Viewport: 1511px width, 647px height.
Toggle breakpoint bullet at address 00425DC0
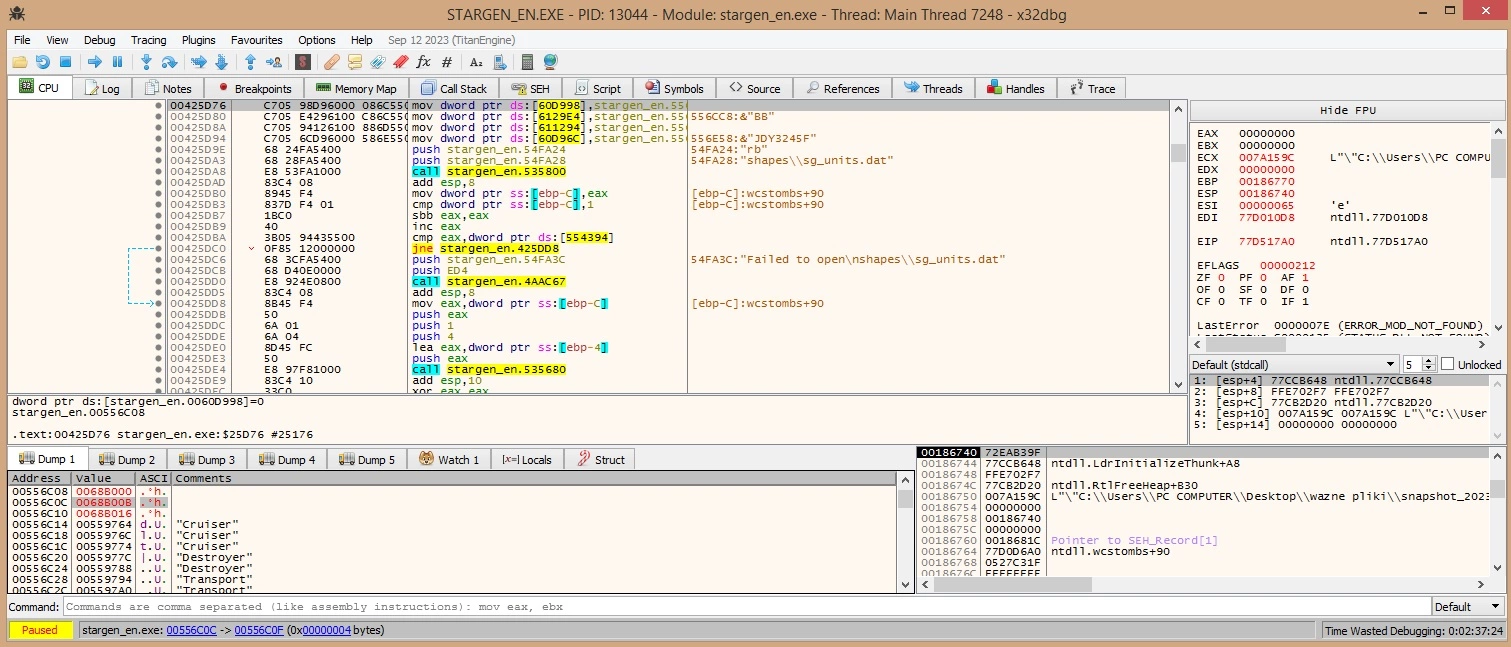tap(158, 247)
